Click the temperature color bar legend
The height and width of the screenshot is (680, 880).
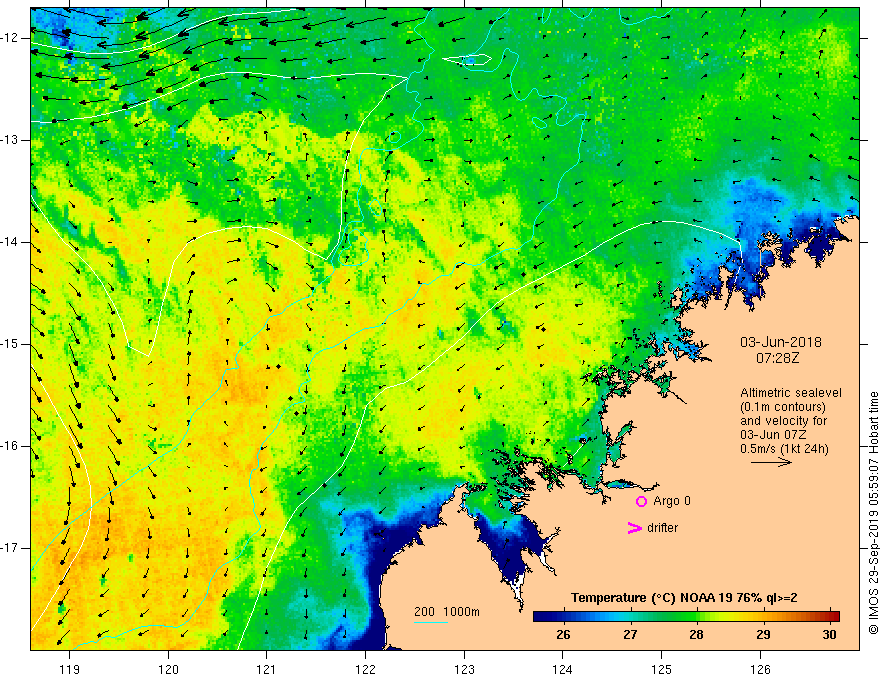pos(686,617)
